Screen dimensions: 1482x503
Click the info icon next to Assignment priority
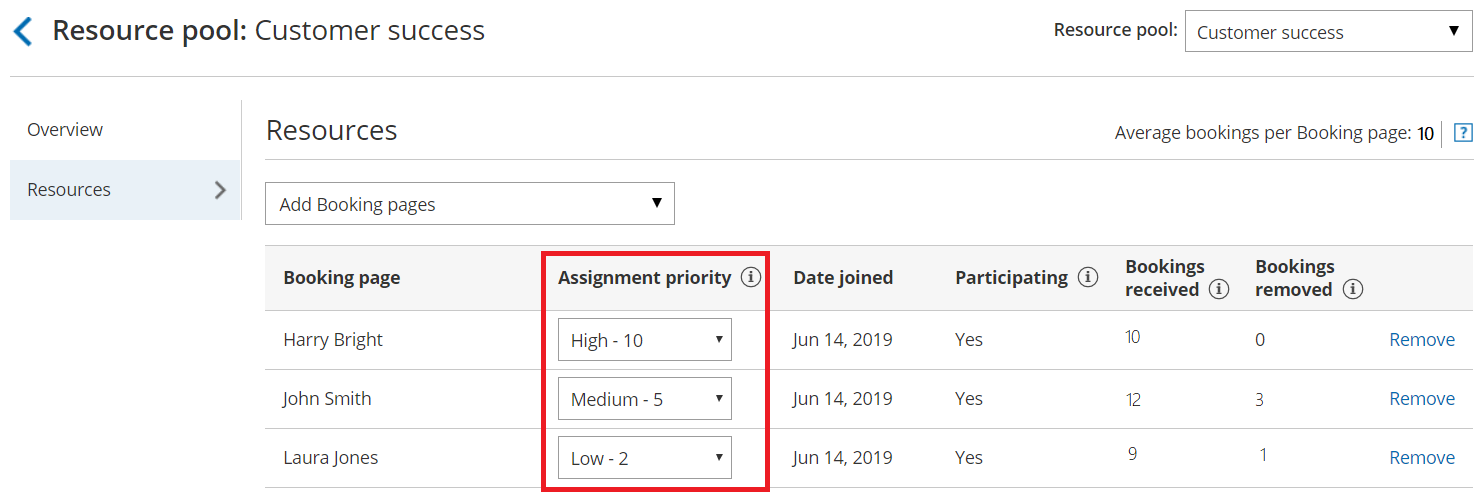point(751,278)
